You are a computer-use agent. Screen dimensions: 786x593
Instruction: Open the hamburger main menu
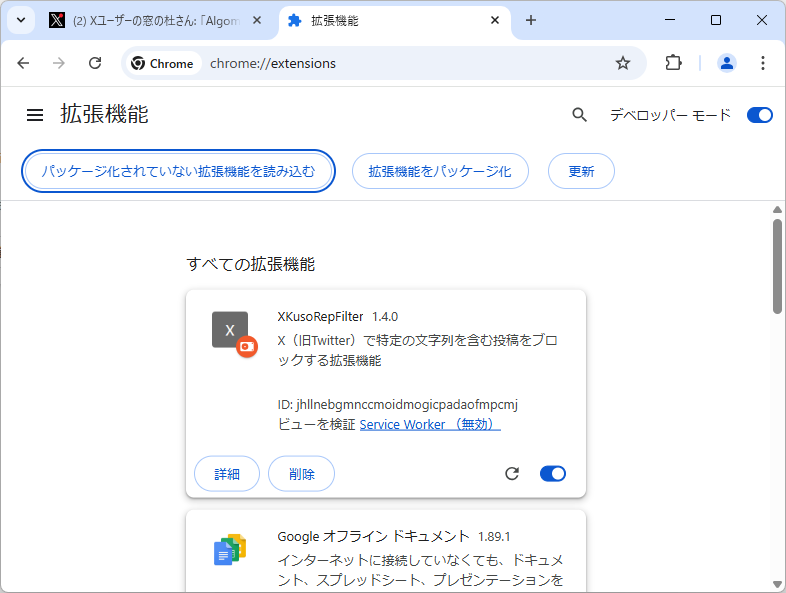click(35, 115)
